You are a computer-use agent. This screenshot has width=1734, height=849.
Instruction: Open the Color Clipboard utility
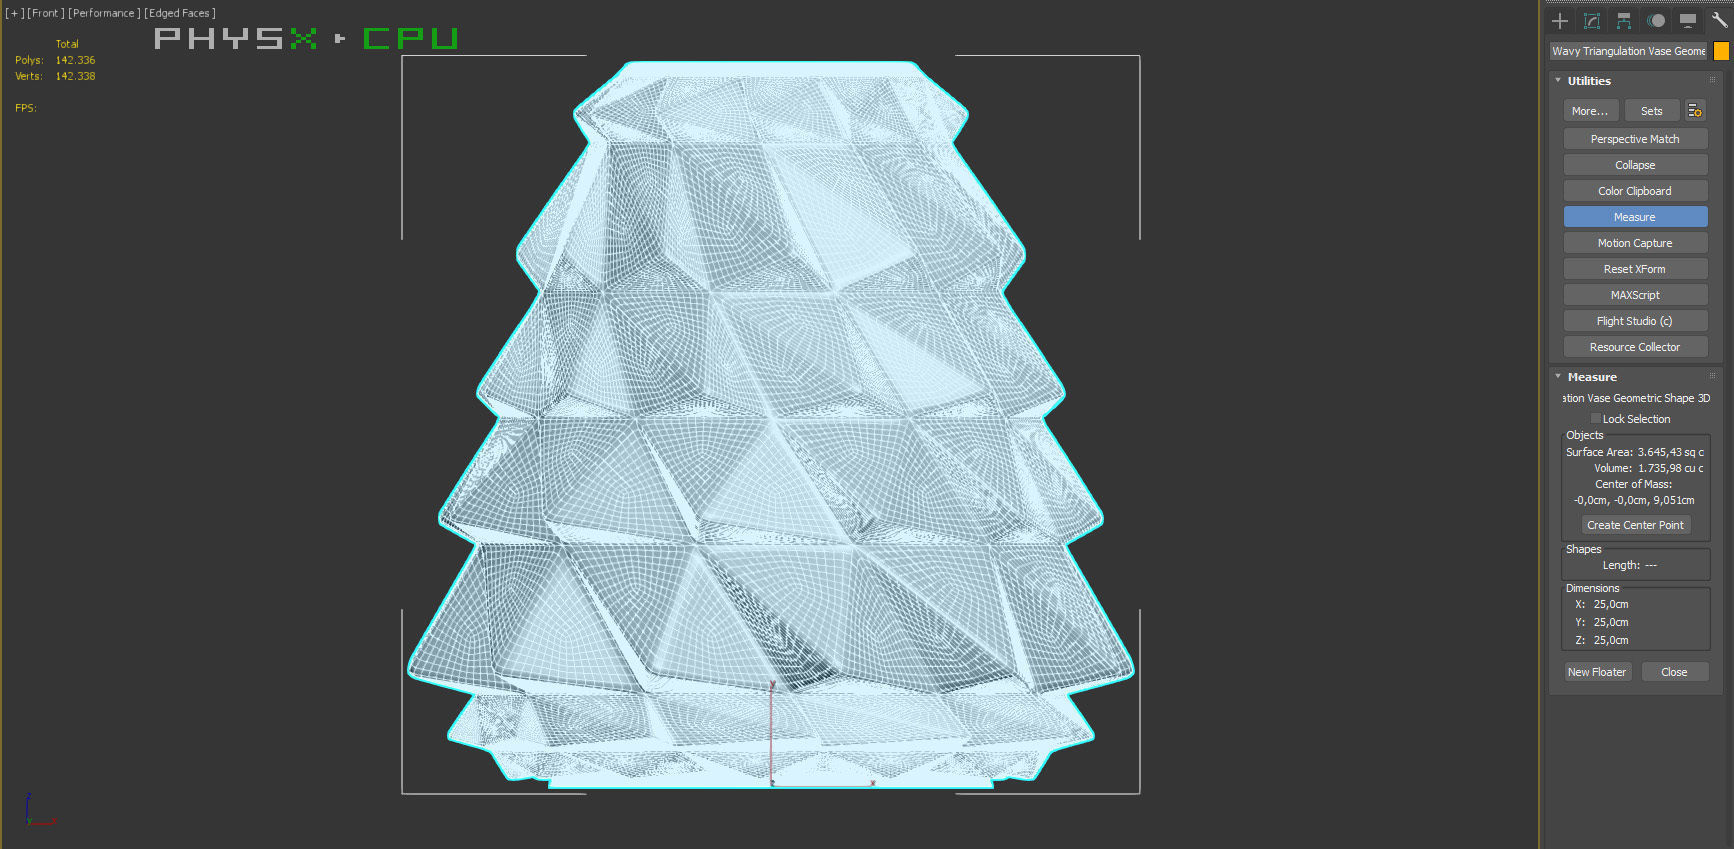(1635, 191)
